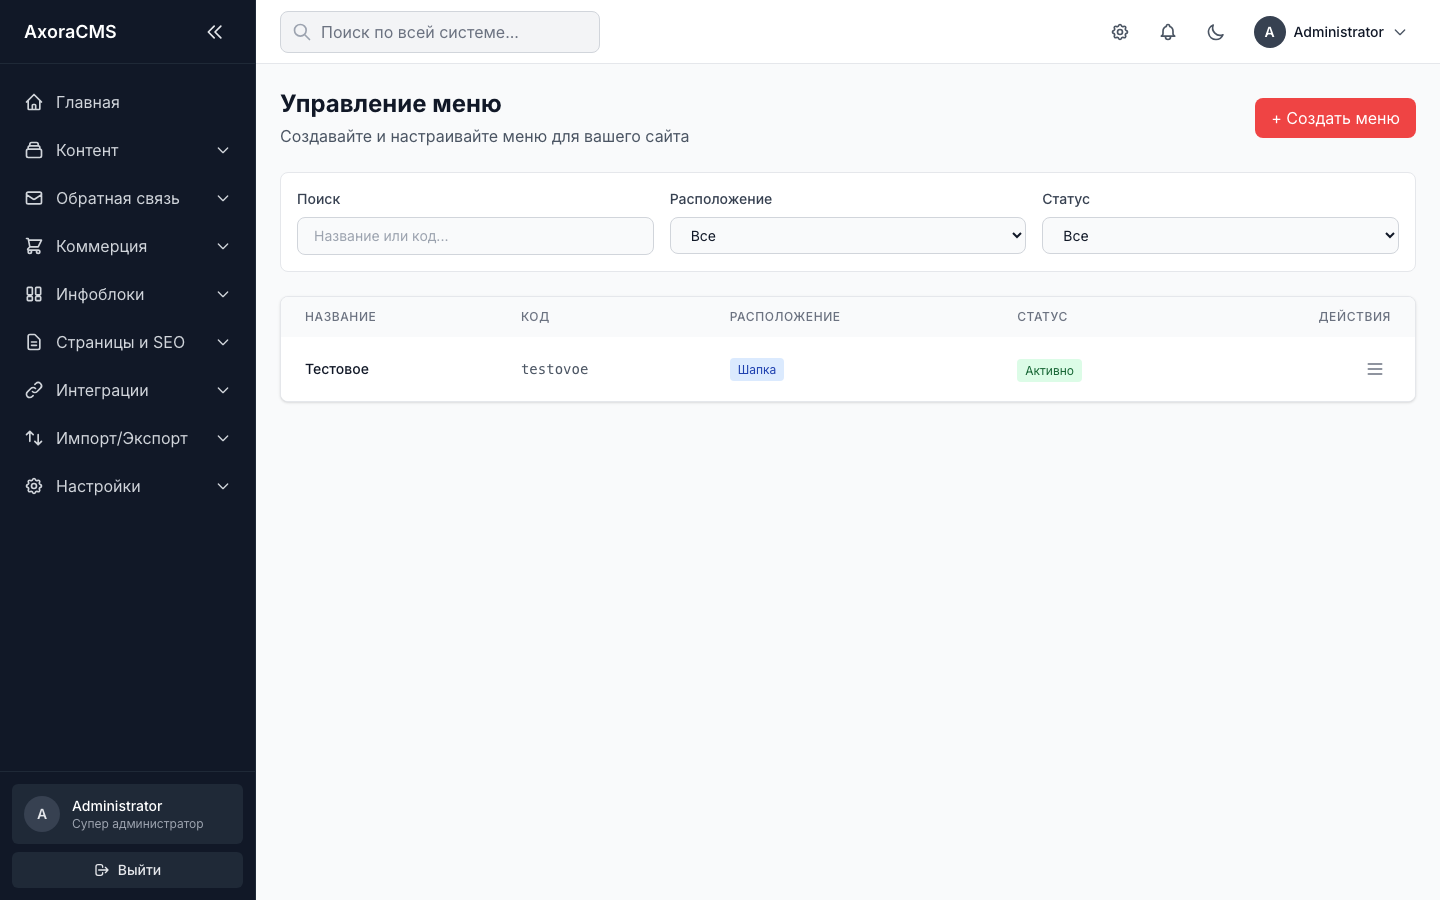The height and width of the screenshot is (900, 1440).
Task: Click the testovoe code cell
Action: tap(555, 369)
